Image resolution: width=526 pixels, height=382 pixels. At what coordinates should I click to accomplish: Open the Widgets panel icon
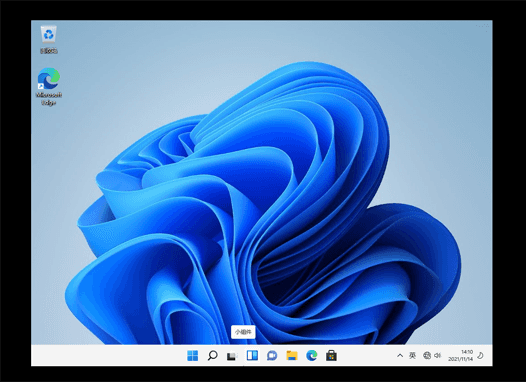coord(252,356)
